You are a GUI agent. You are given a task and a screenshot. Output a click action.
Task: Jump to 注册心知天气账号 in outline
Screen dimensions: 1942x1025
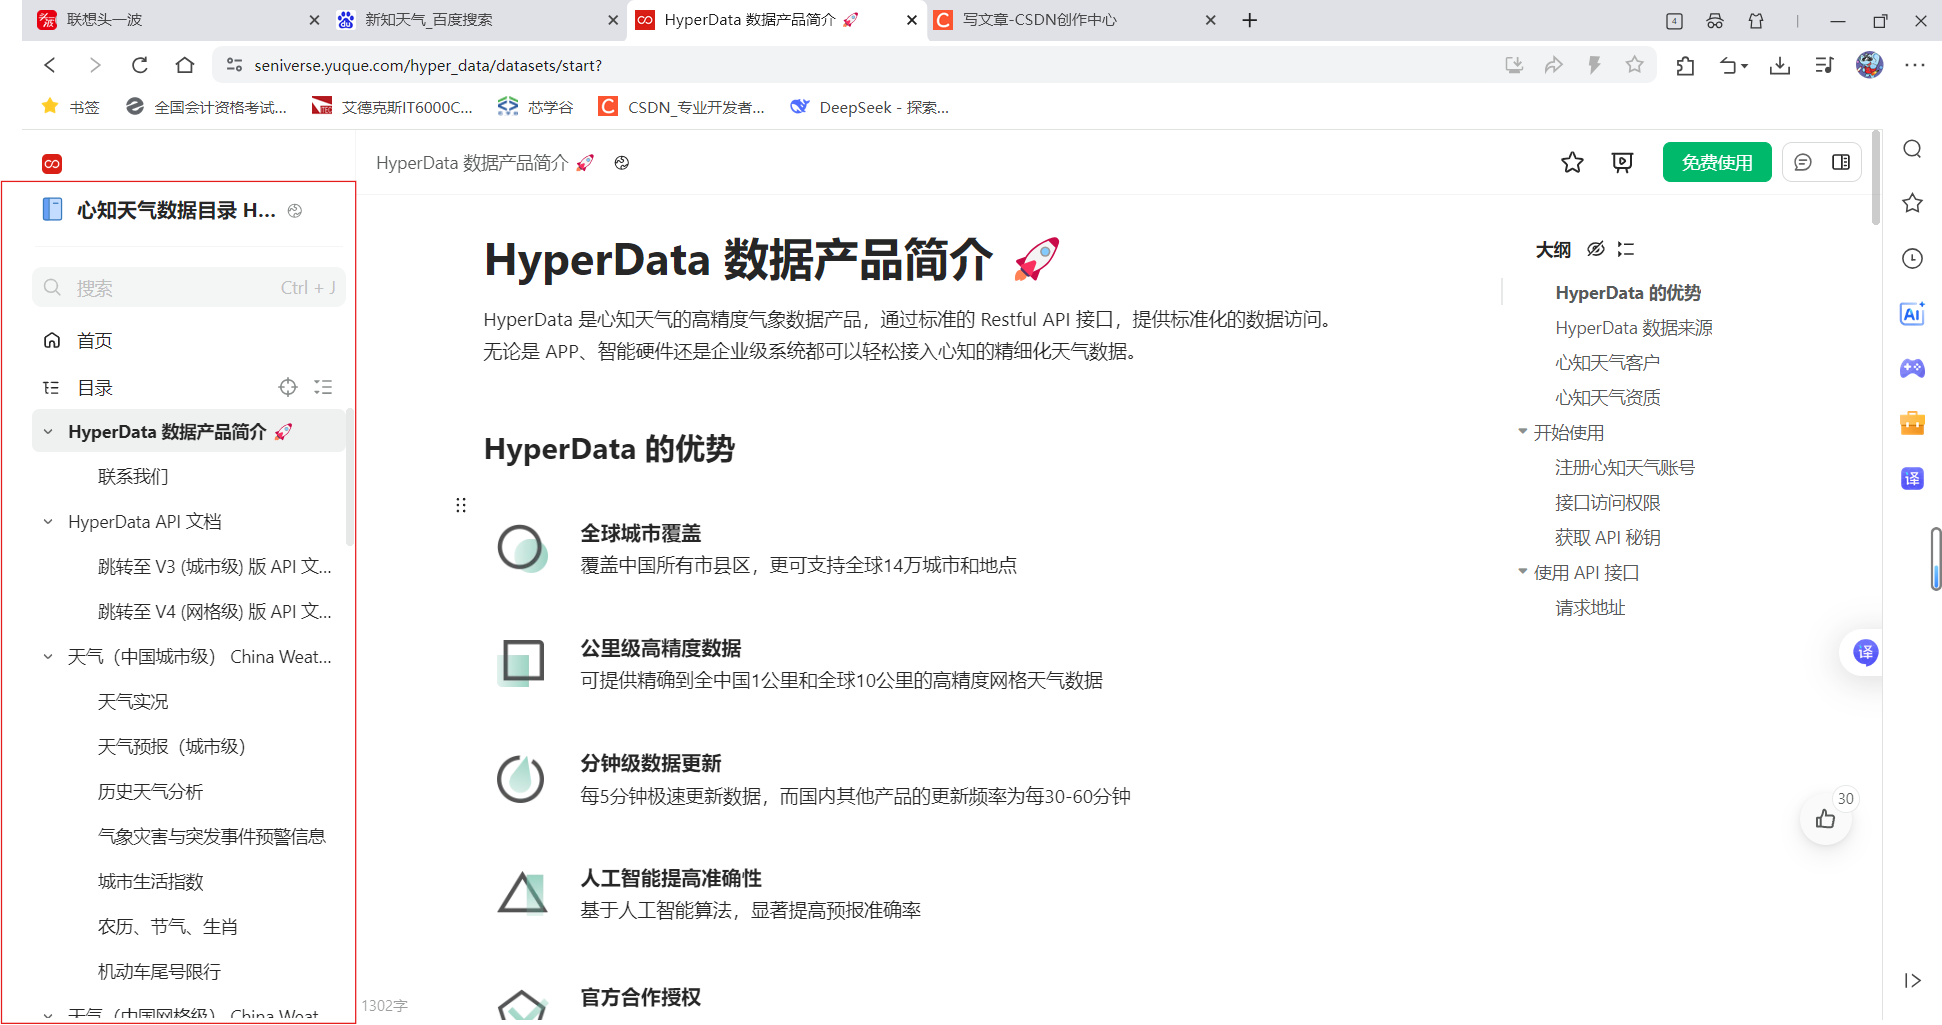1625,468
